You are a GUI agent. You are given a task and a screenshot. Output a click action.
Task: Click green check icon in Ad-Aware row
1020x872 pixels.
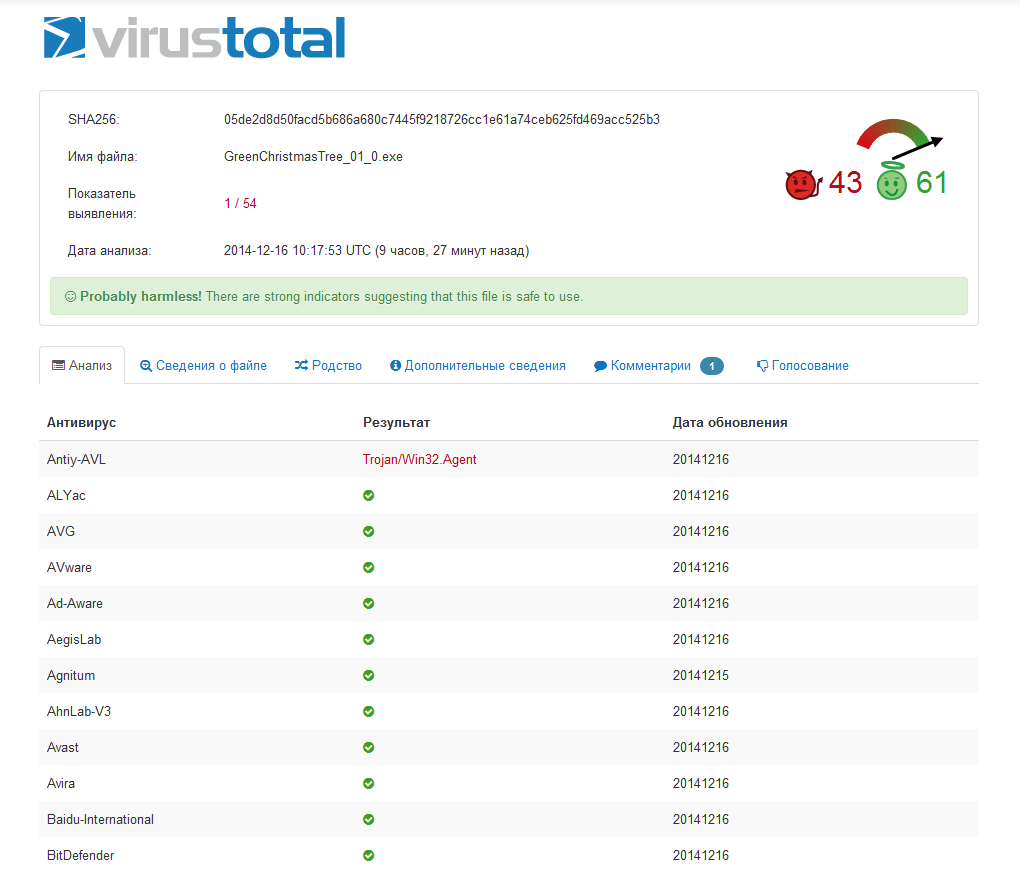pyautogui.click(x=369, y=604)
